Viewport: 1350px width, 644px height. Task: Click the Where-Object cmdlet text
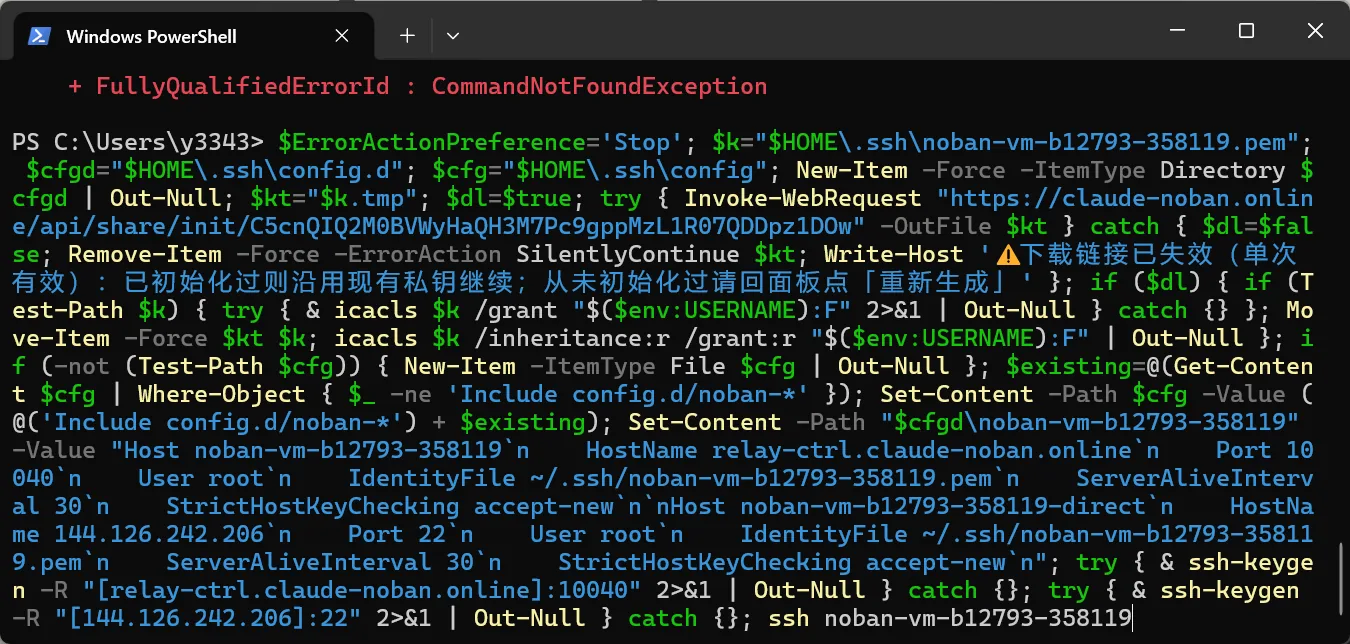(x=222, y=394)
